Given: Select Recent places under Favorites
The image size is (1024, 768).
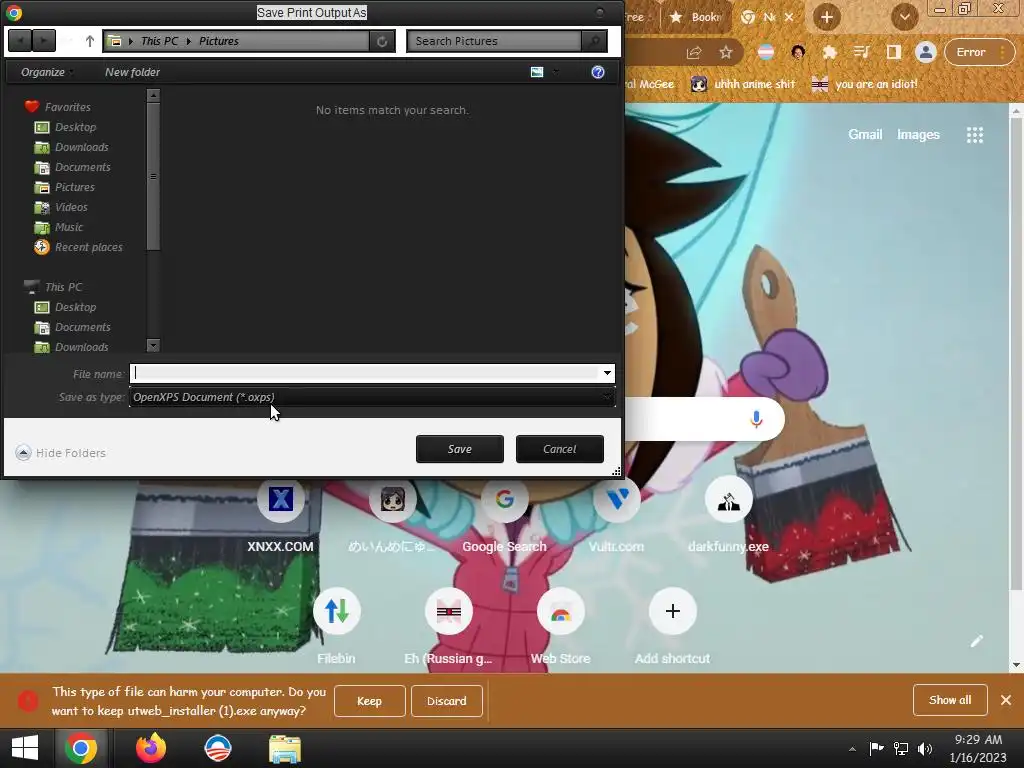Looking at the screenshot, I should point(78,247).
